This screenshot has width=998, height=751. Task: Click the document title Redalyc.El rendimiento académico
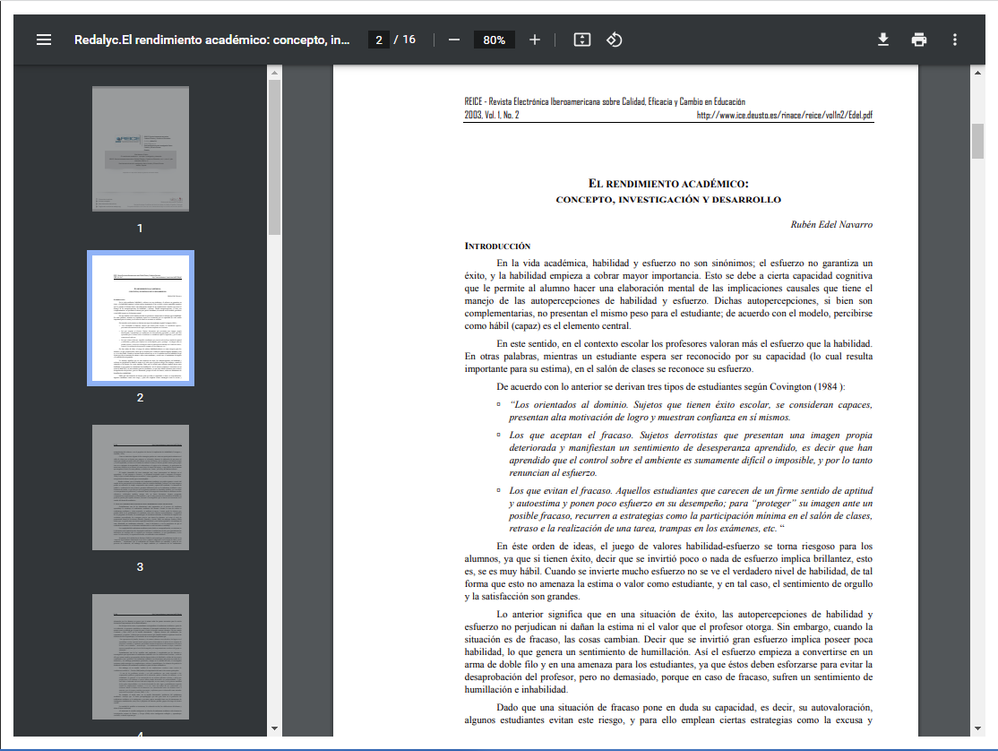coord(212,39)
